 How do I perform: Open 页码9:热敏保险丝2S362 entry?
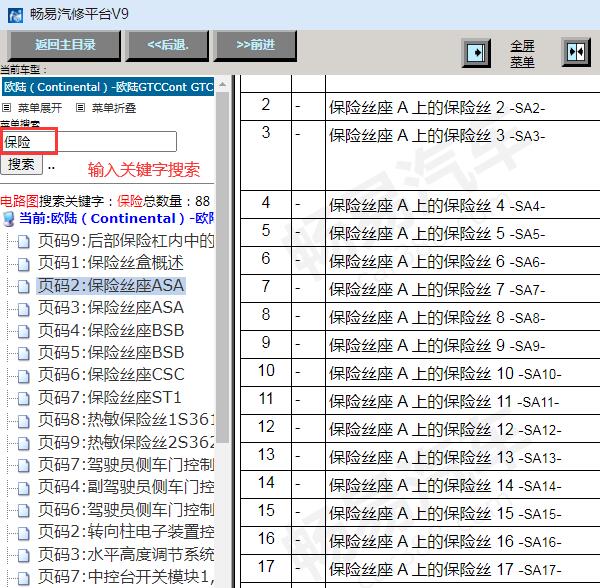click(x=126, y=442)
